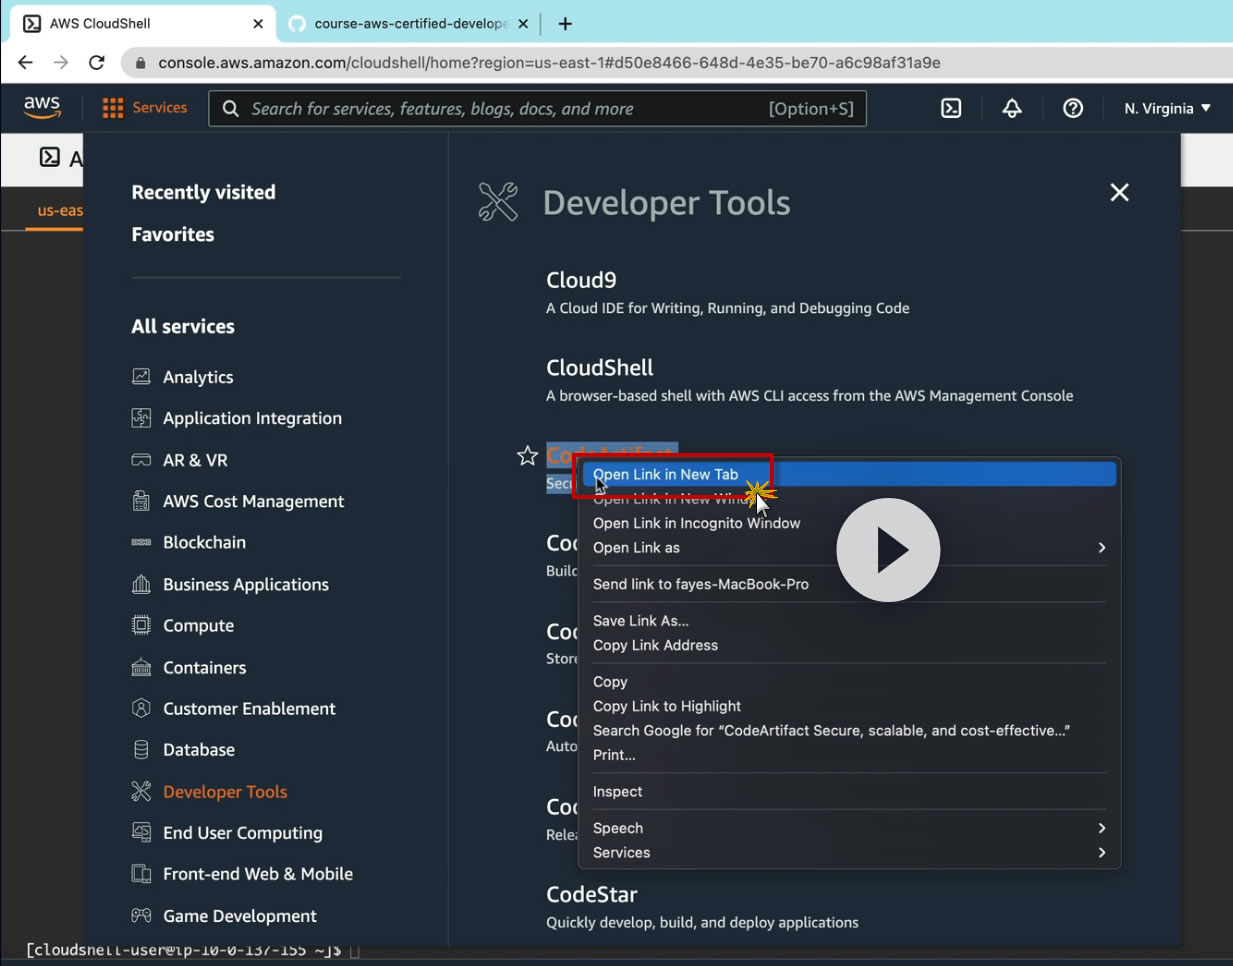Close the Developer Tools services panel
Screen dimensions: 1233x966
coord(1119,192)
